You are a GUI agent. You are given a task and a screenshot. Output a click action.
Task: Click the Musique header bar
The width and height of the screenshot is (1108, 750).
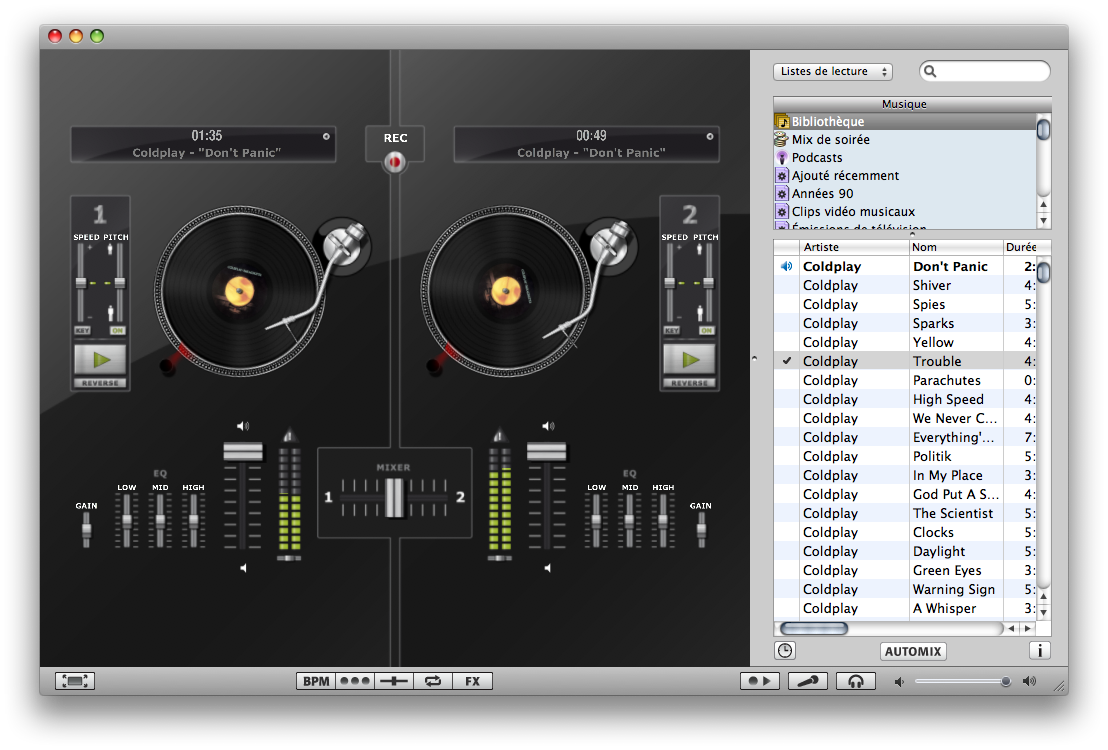[x=912, y=104]
